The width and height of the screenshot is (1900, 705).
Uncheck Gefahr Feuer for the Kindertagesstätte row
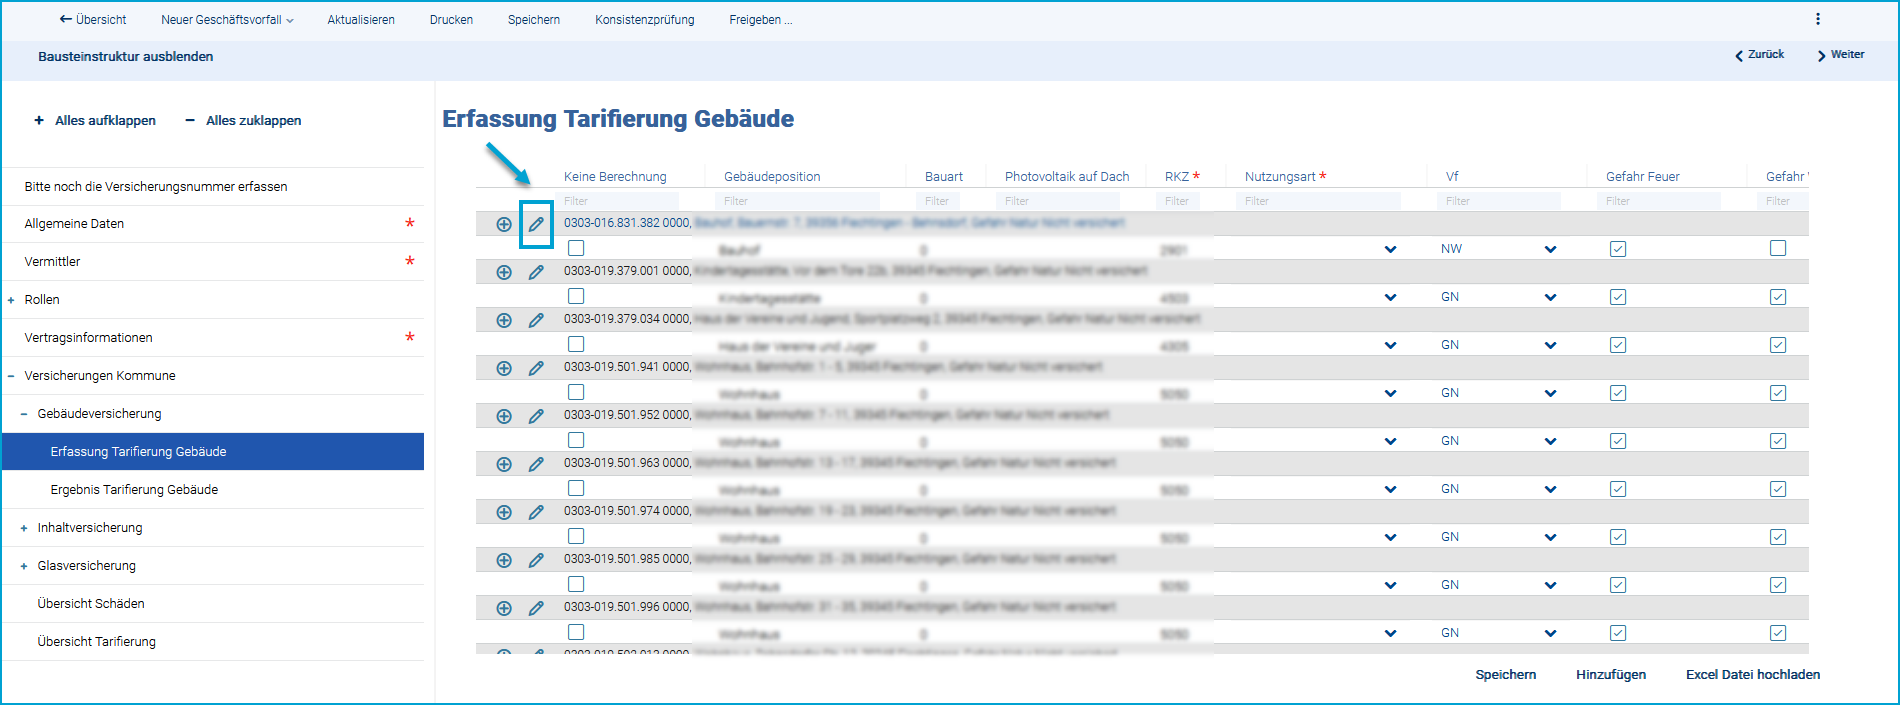pyautogui.click(x=1618, y=297)
